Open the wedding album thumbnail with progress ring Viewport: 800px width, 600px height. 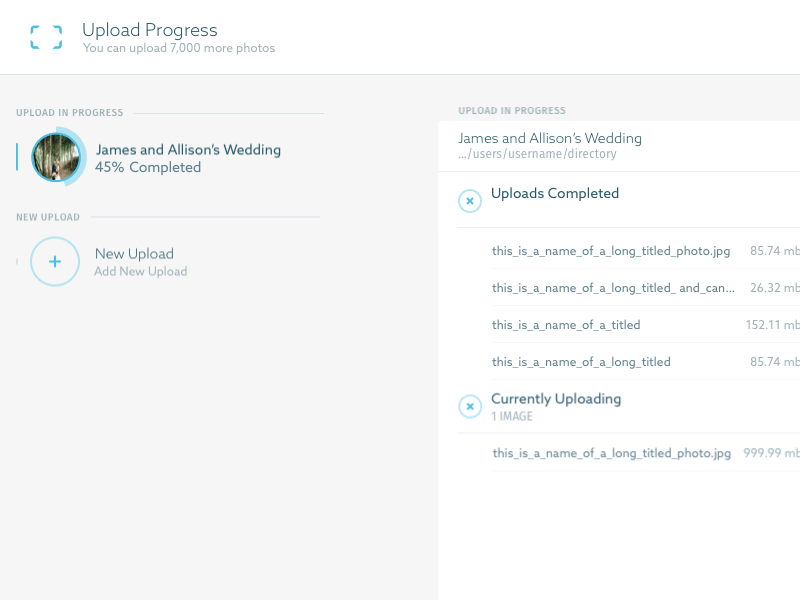pos(55,155)
